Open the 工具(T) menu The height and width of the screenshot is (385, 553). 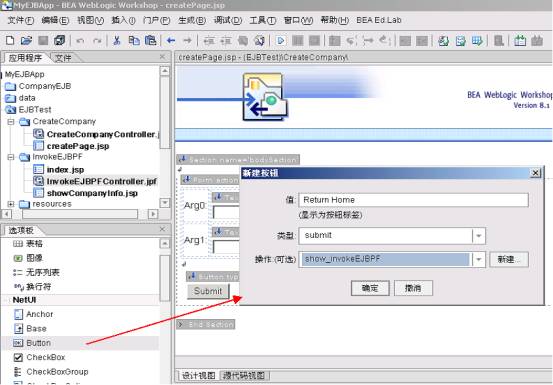tap(263, 20)
